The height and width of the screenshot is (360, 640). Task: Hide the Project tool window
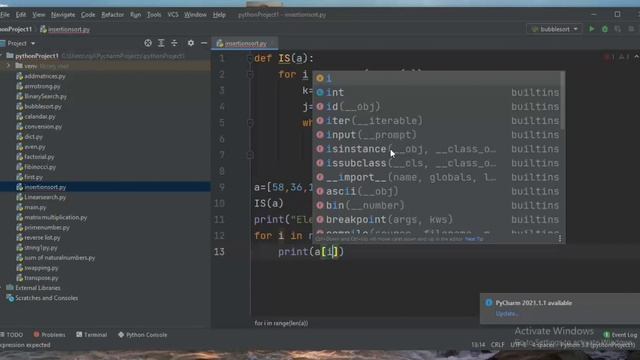pos(204,43)
